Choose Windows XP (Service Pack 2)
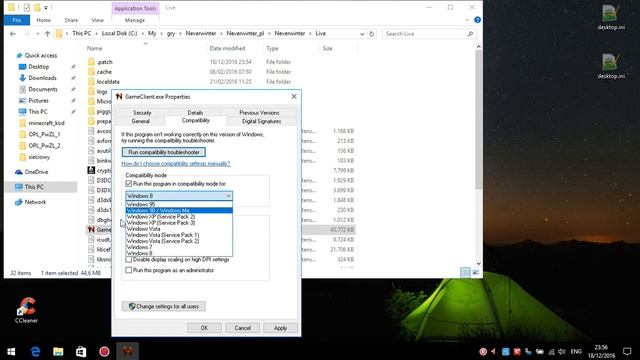640x360 pixels. (x=179, y=217)
